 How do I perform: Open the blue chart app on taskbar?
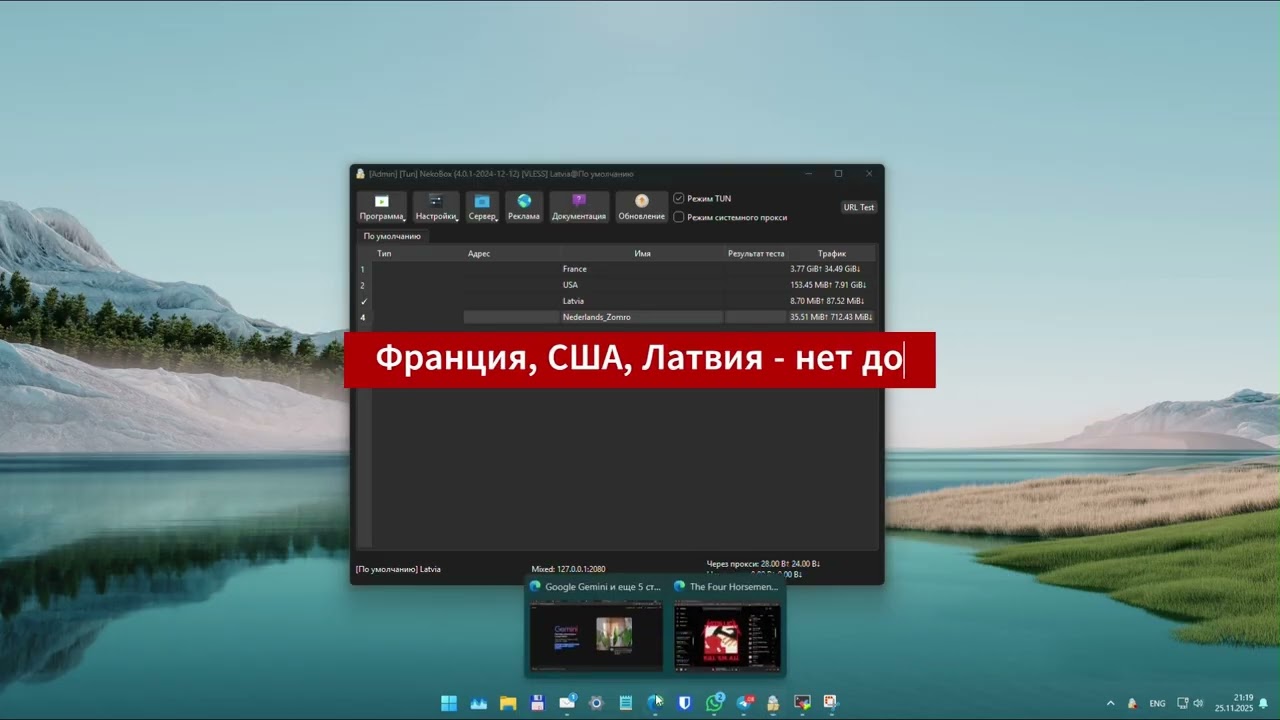click(x=478, y=703)
